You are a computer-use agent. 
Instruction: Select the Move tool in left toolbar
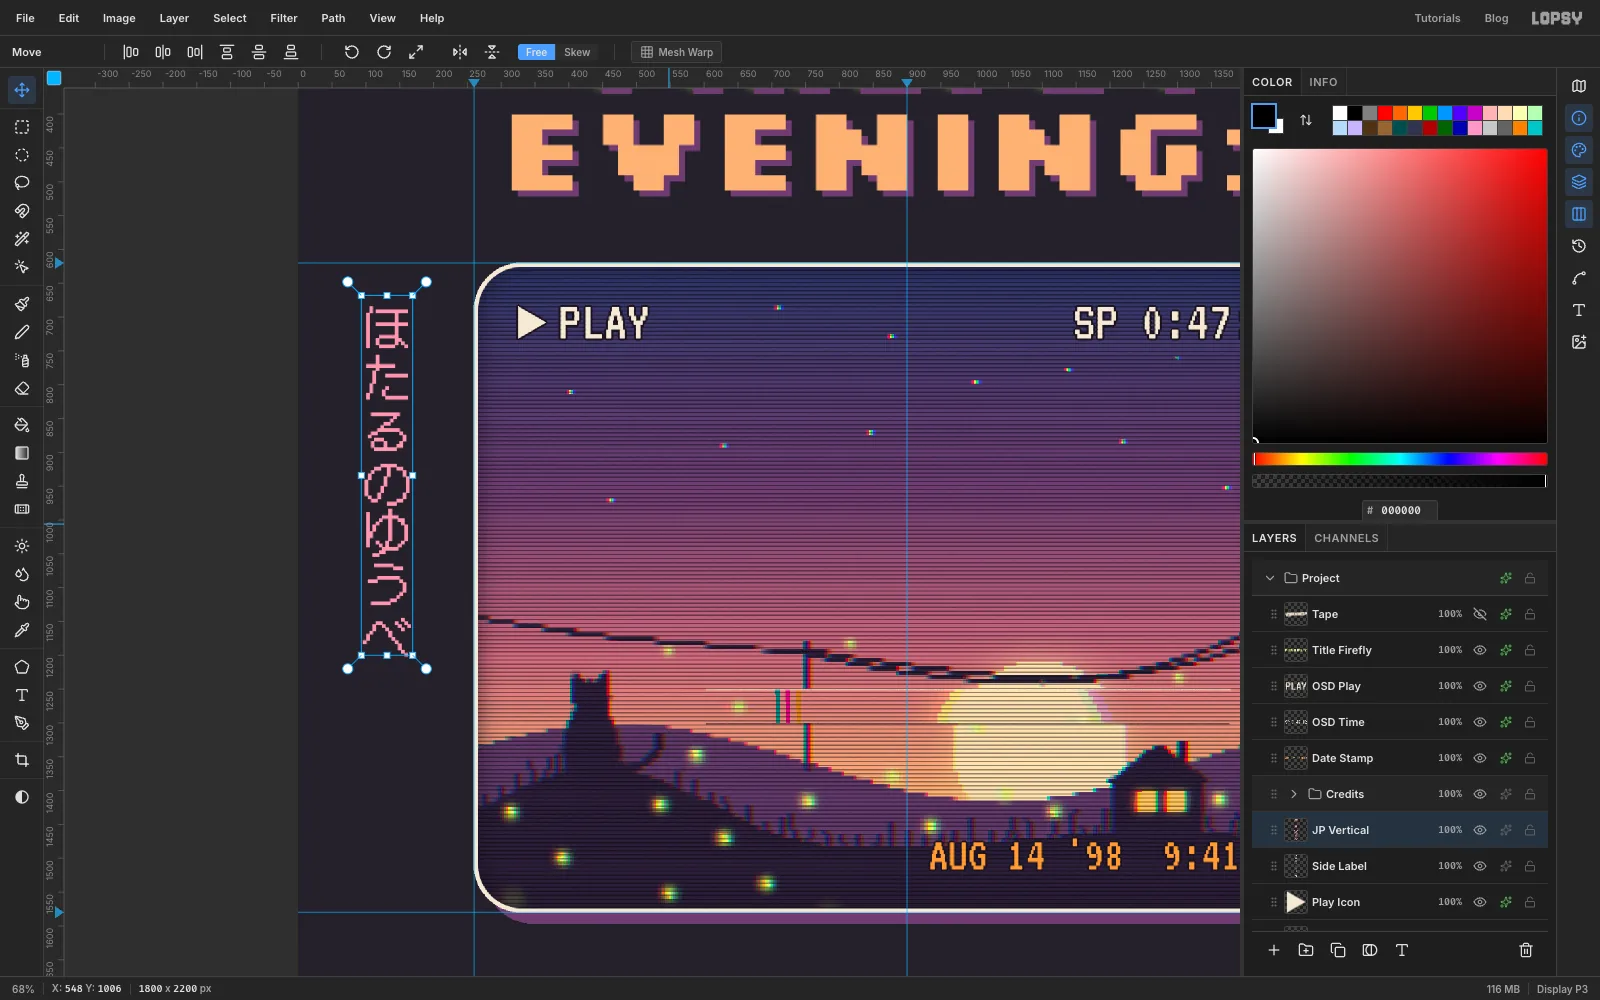pos(22,90)
